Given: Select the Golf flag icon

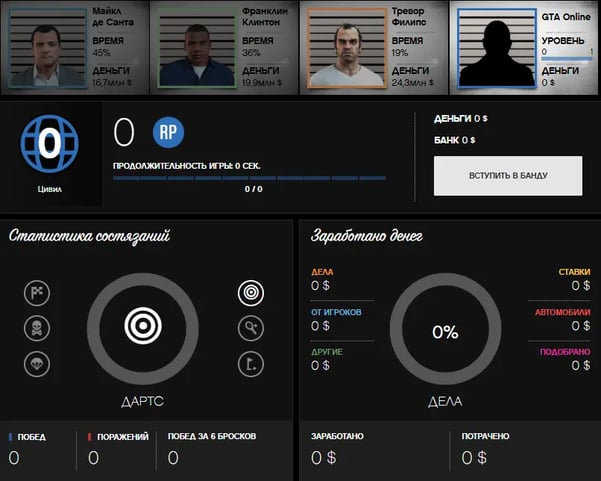Looking at the screenshot, I should pos(251,365).
